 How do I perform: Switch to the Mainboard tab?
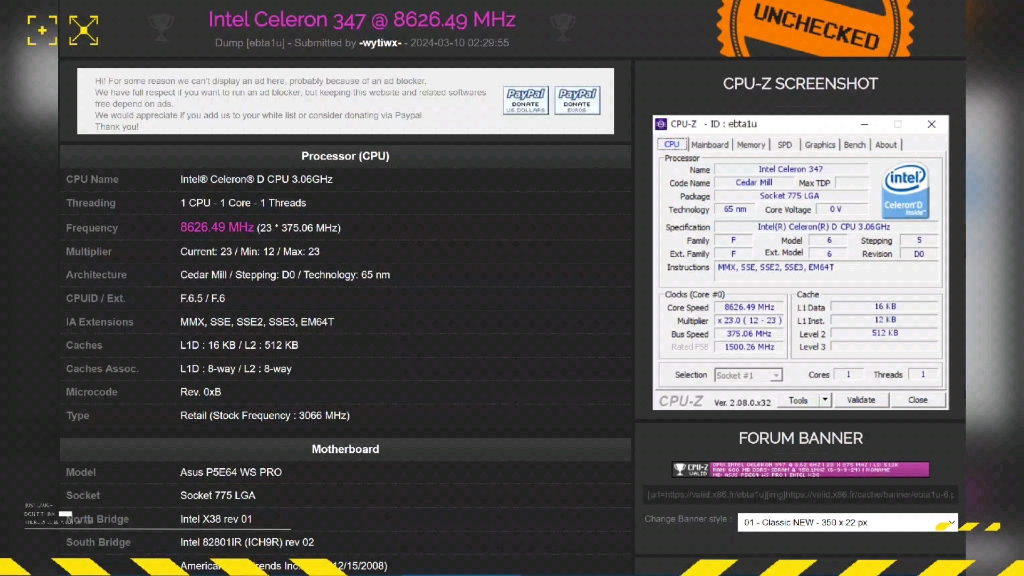pos(709,145)
